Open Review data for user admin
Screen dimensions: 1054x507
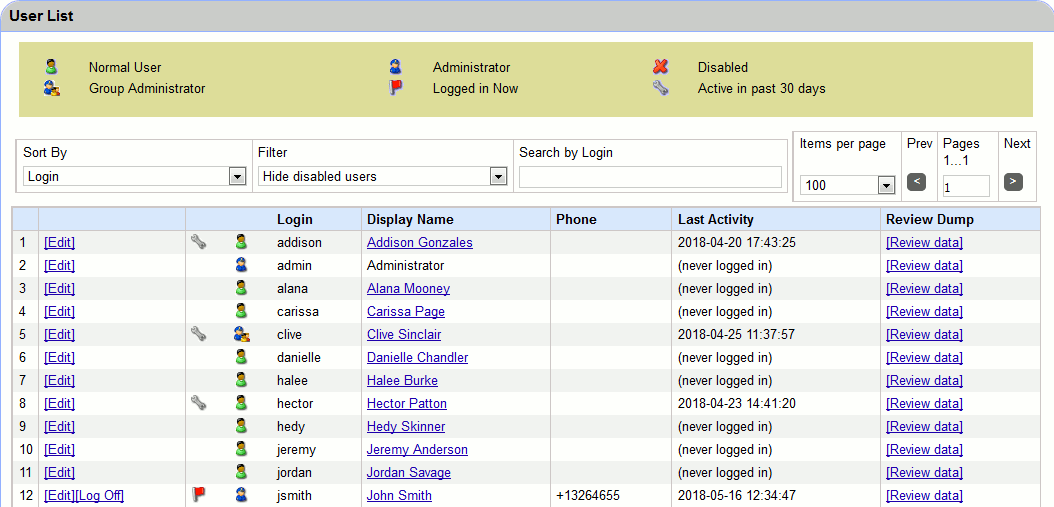[924, 265]
